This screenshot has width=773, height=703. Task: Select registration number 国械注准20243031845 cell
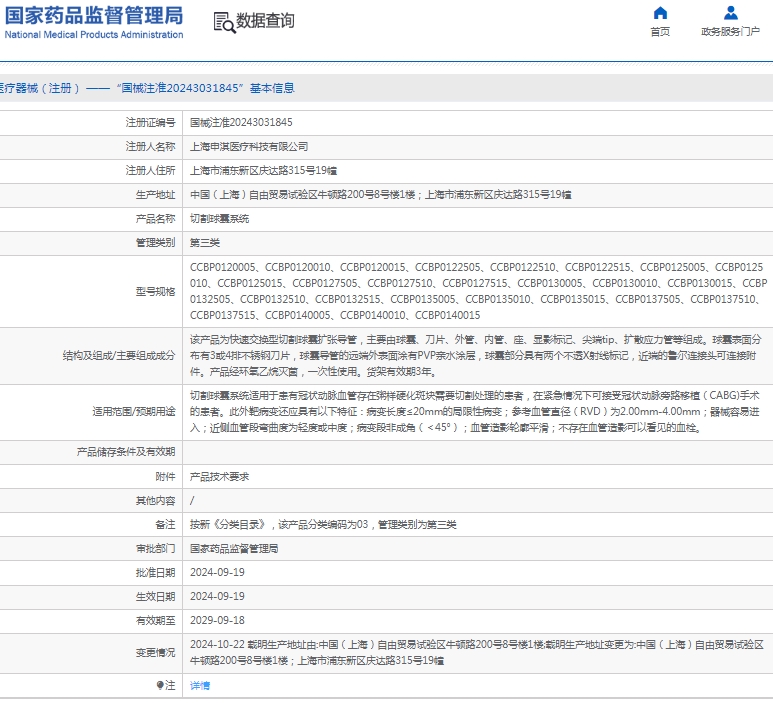pos(241,122)
